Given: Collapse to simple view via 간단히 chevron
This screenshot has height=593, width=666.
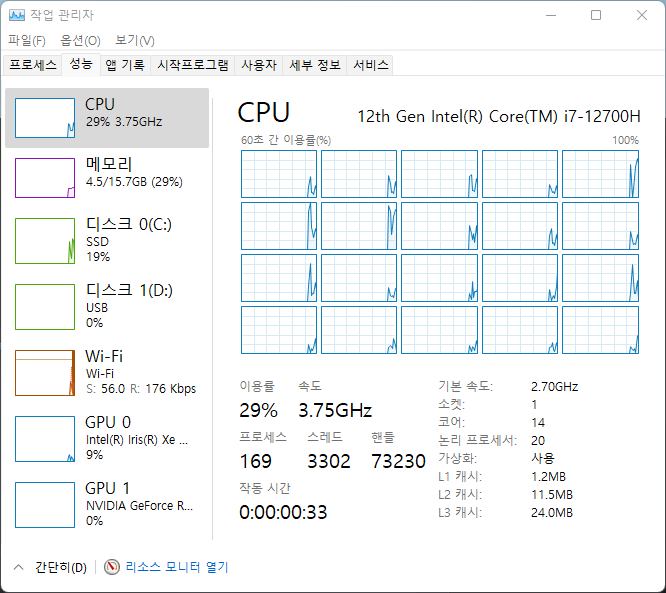Looking at the screenshot, I should (18, 567).
